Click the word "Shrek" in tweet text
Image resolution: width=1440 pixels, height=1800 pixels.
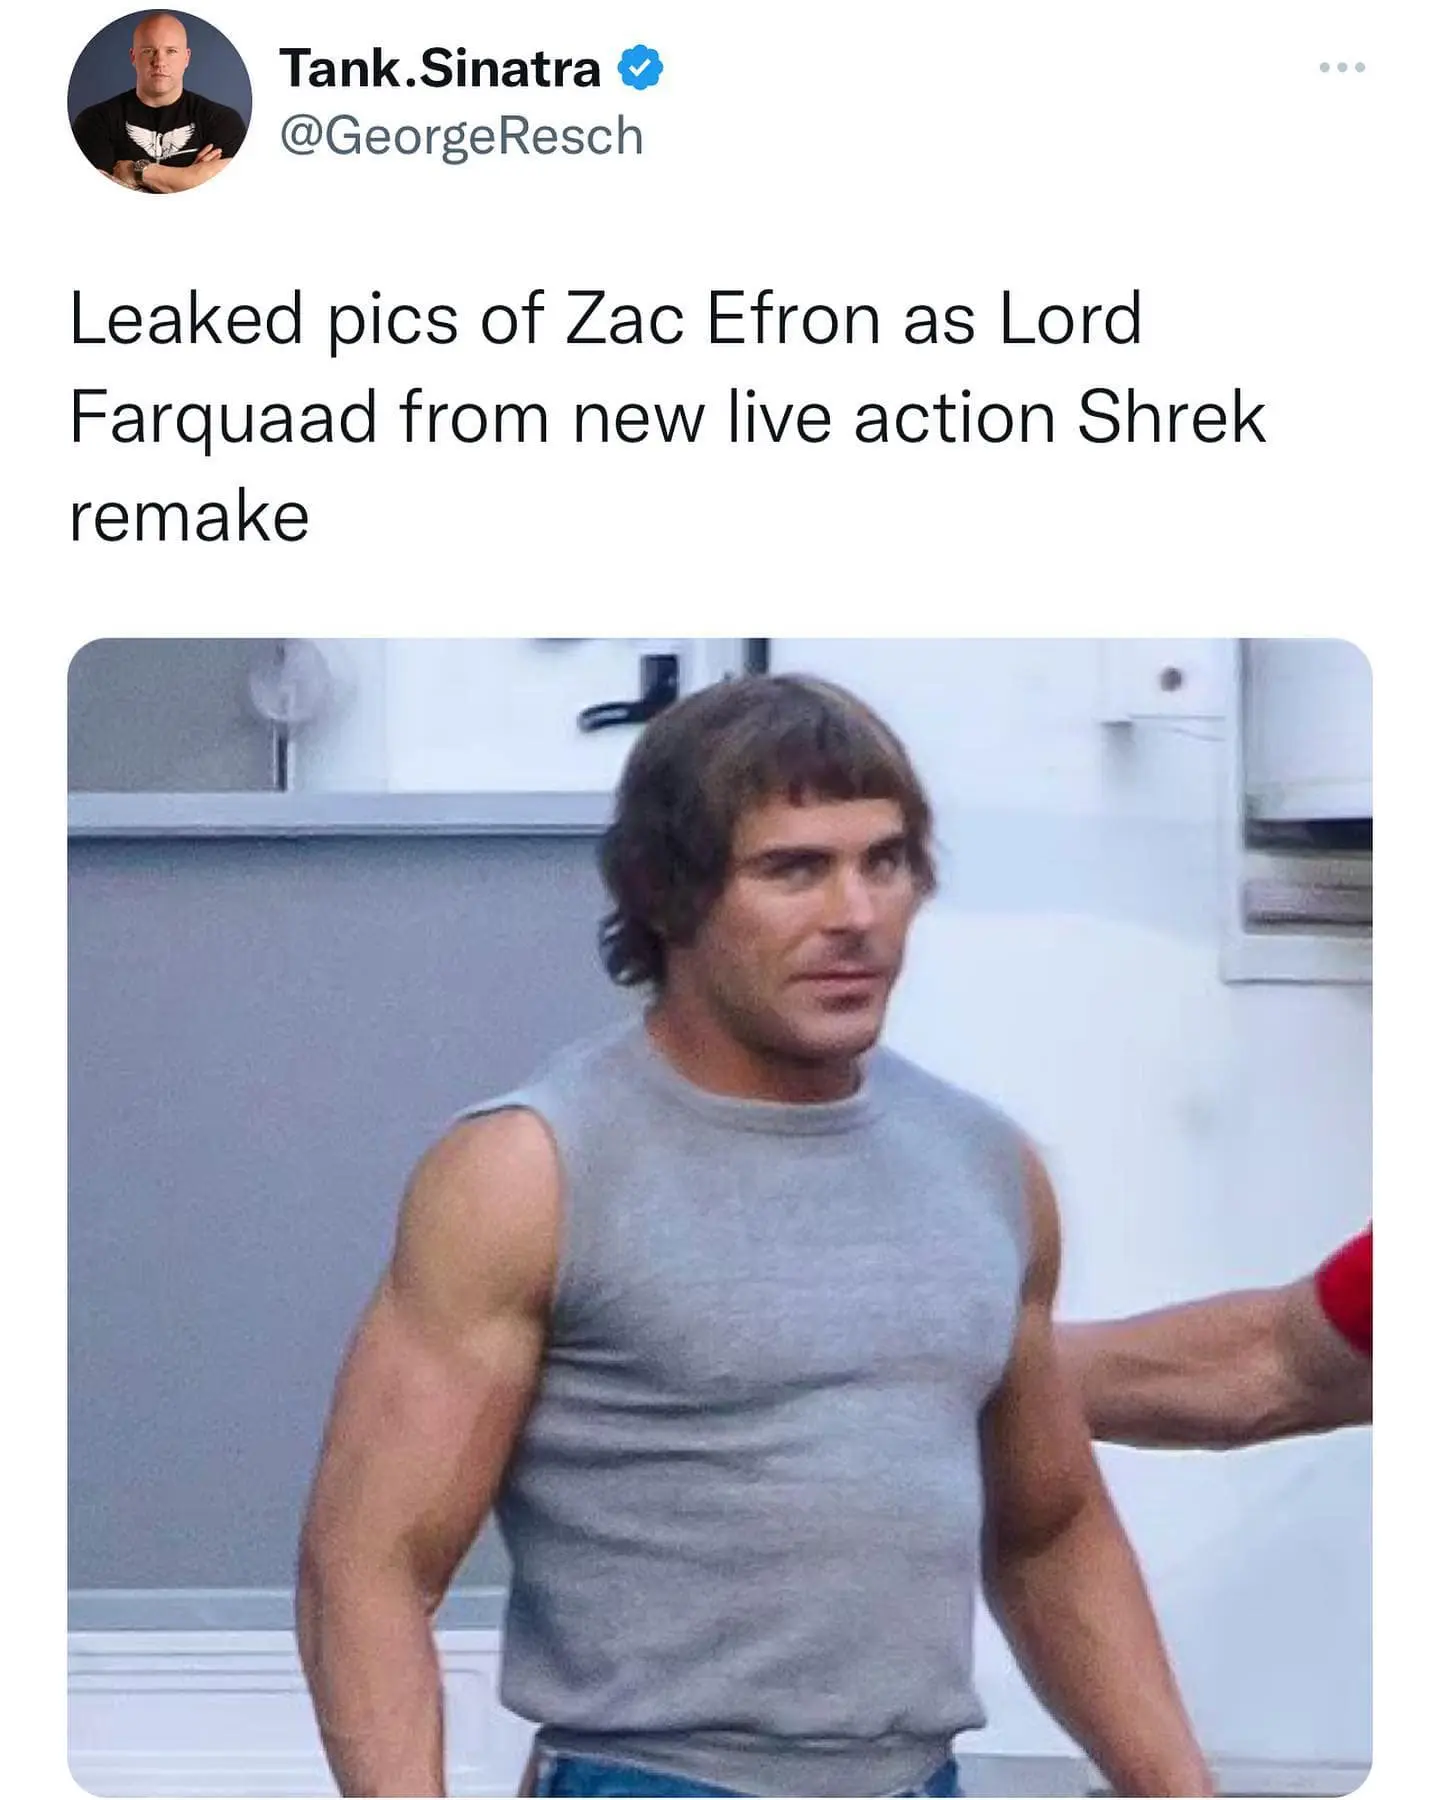click(x=1172, y=417)
